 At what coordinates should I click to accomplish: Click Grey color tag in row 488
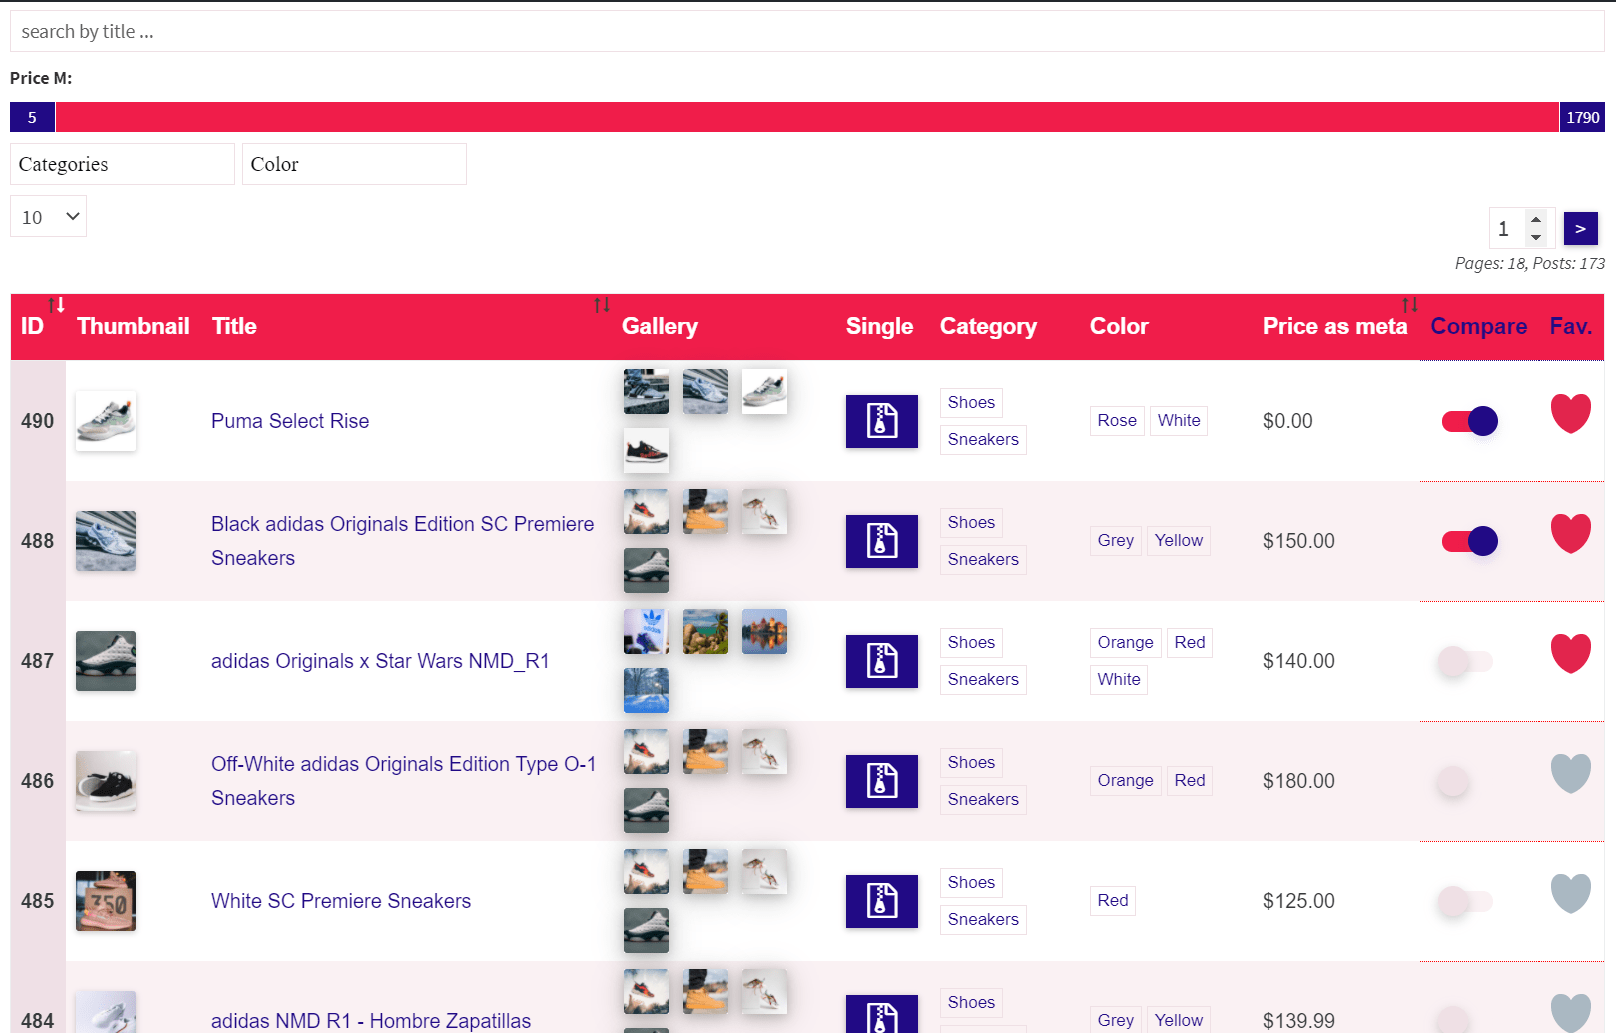1115,541
